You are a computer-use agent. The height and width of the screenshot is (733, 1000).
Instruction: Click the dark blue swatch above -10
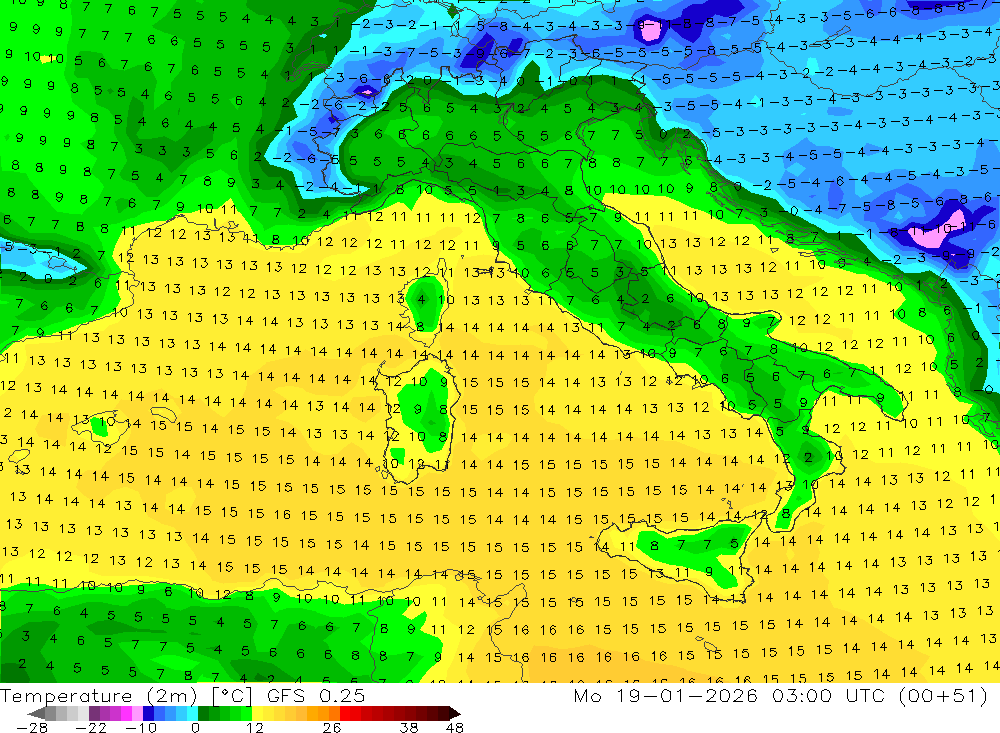point(149,714)
